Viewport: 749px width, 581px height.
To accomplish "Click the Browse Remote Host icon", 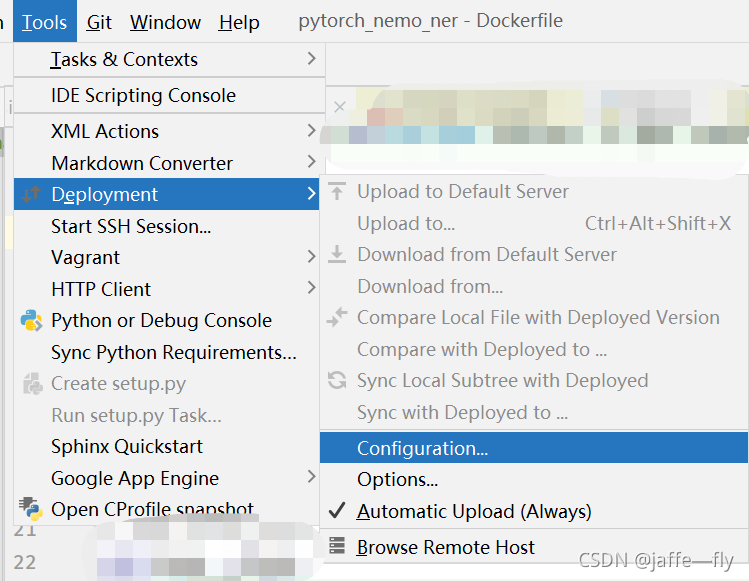I will [337, 547].
